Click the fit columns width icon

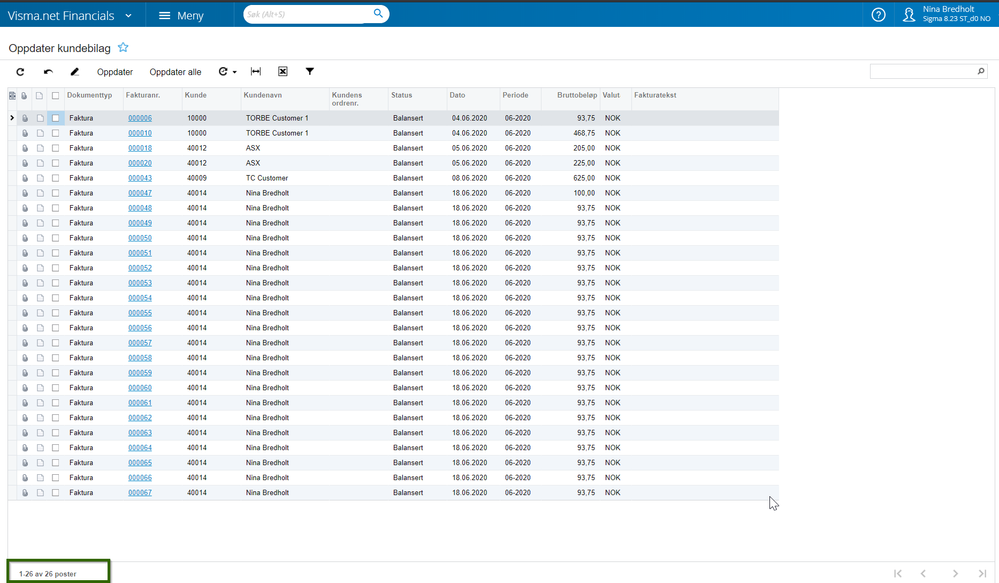(x=256, y=71)
